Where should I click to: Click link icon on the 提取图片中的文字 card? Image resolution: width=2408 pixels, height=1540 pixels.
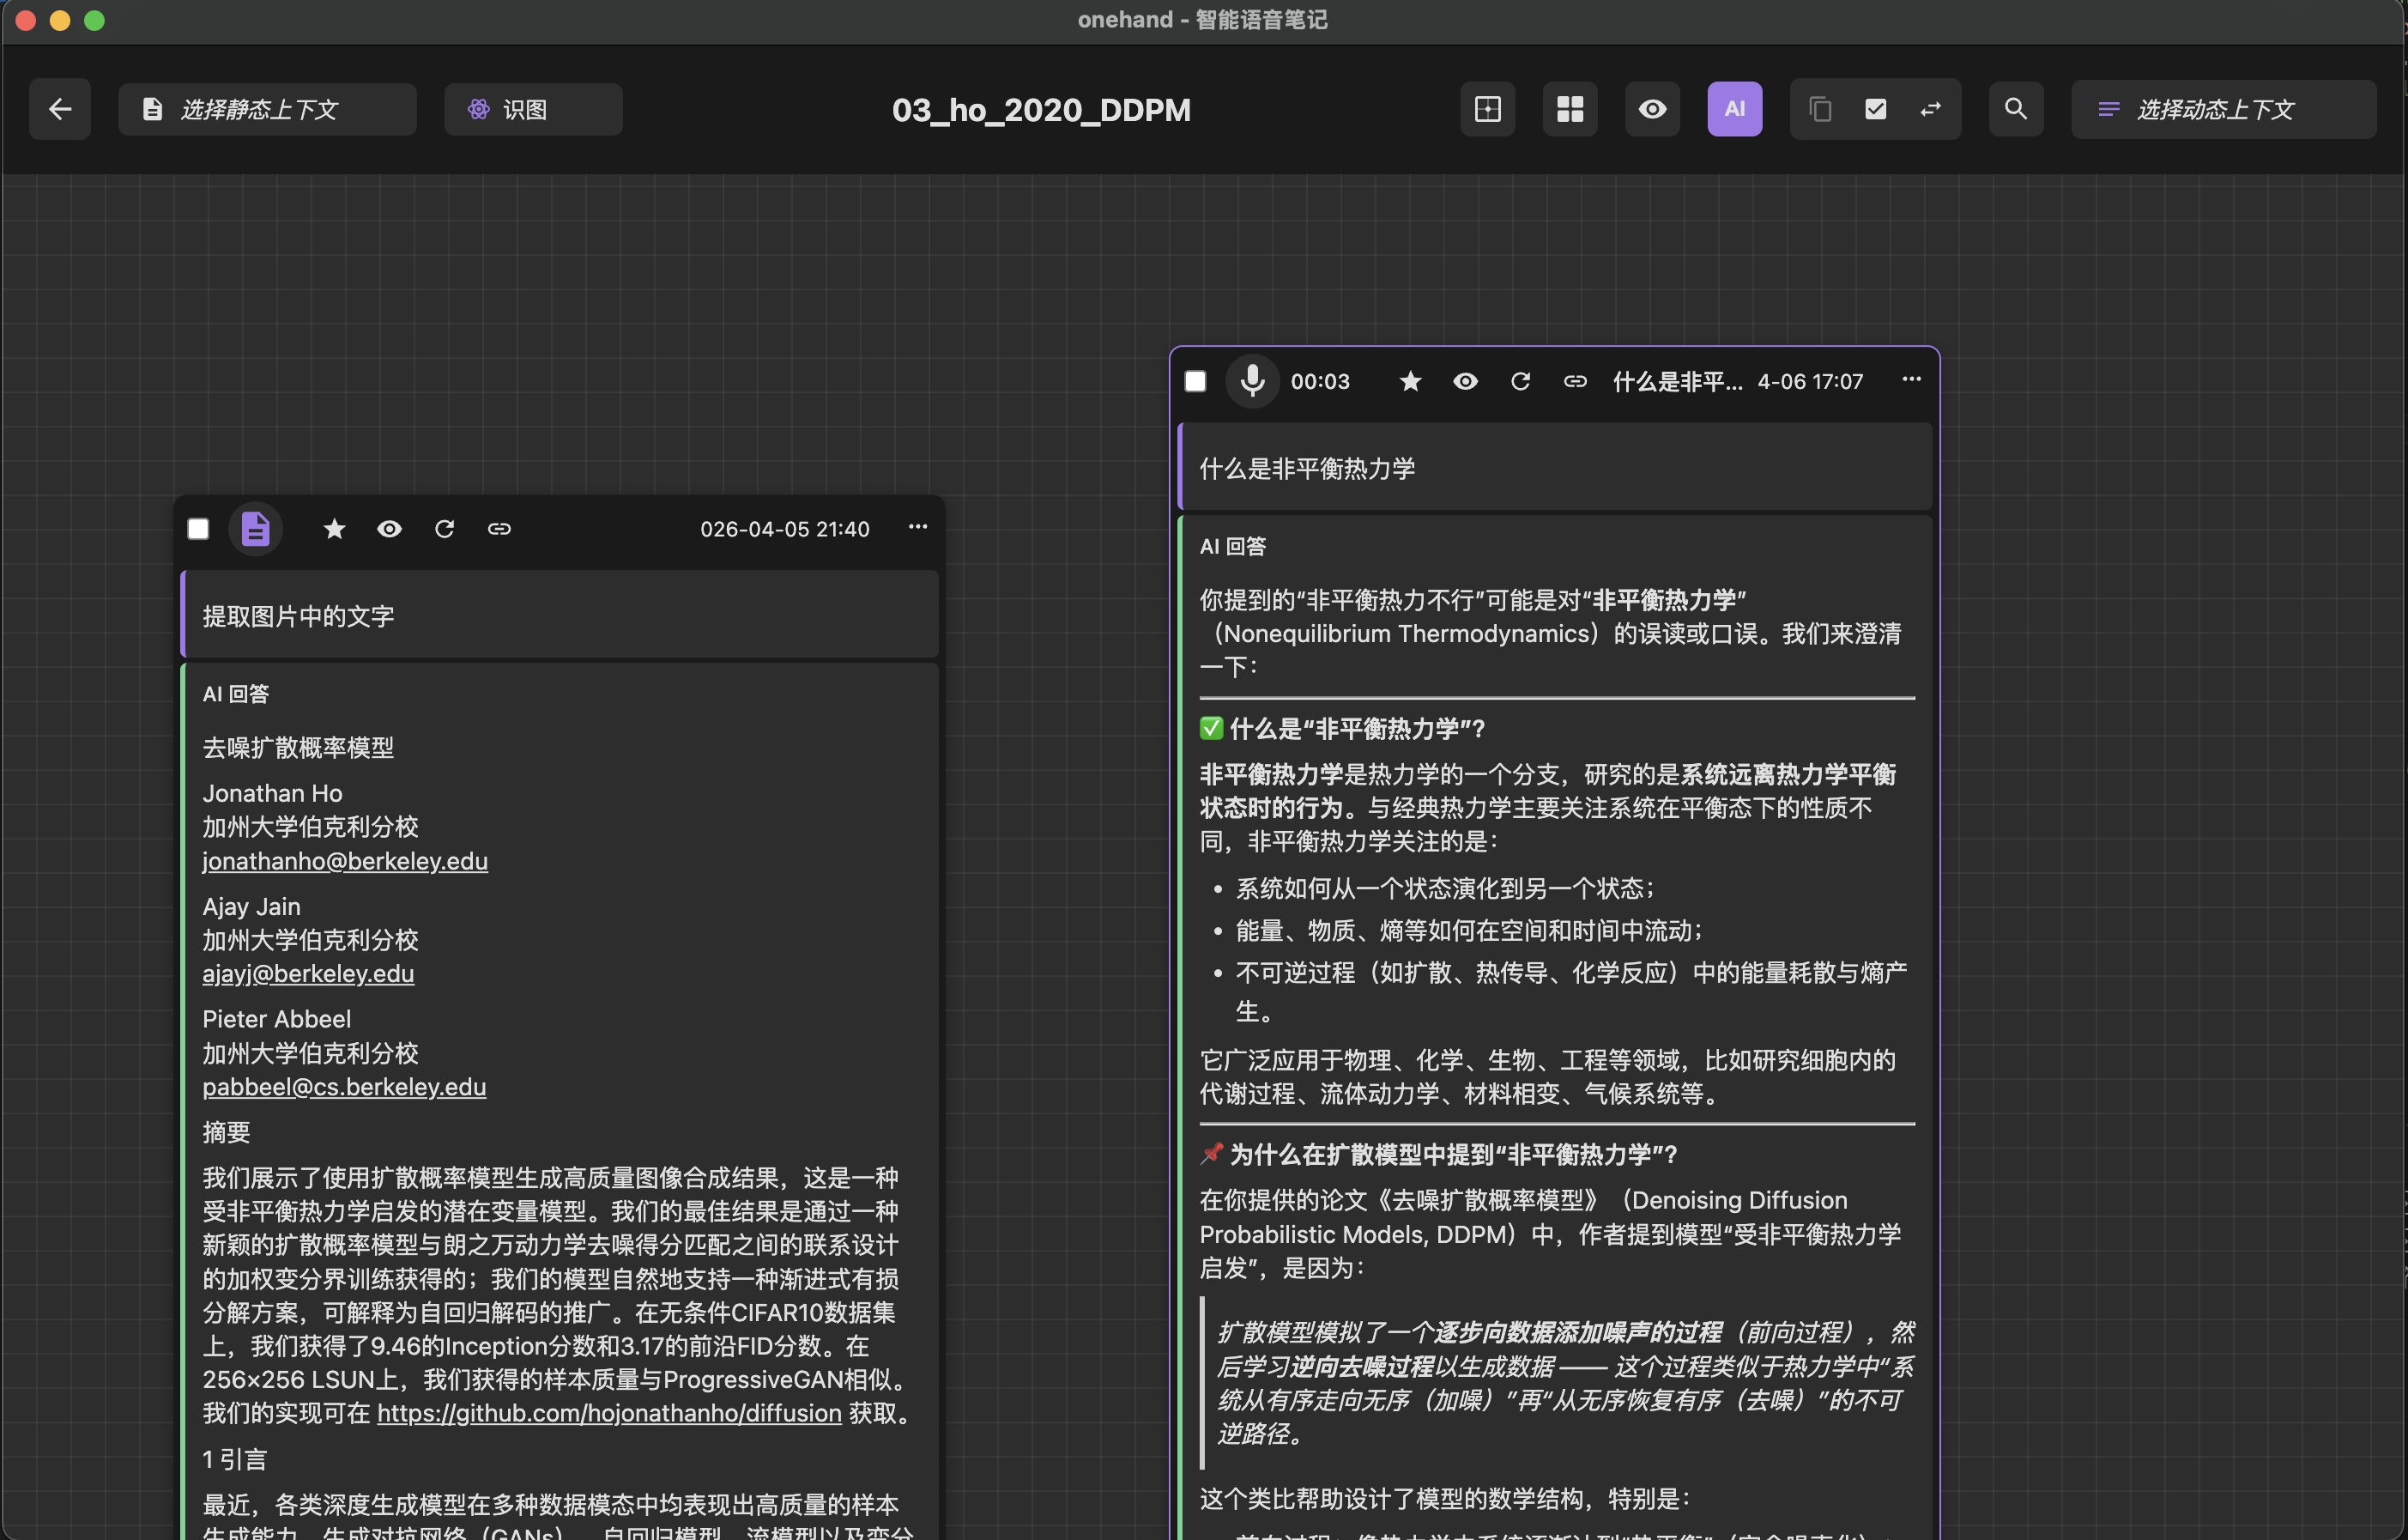coord(499,529)
